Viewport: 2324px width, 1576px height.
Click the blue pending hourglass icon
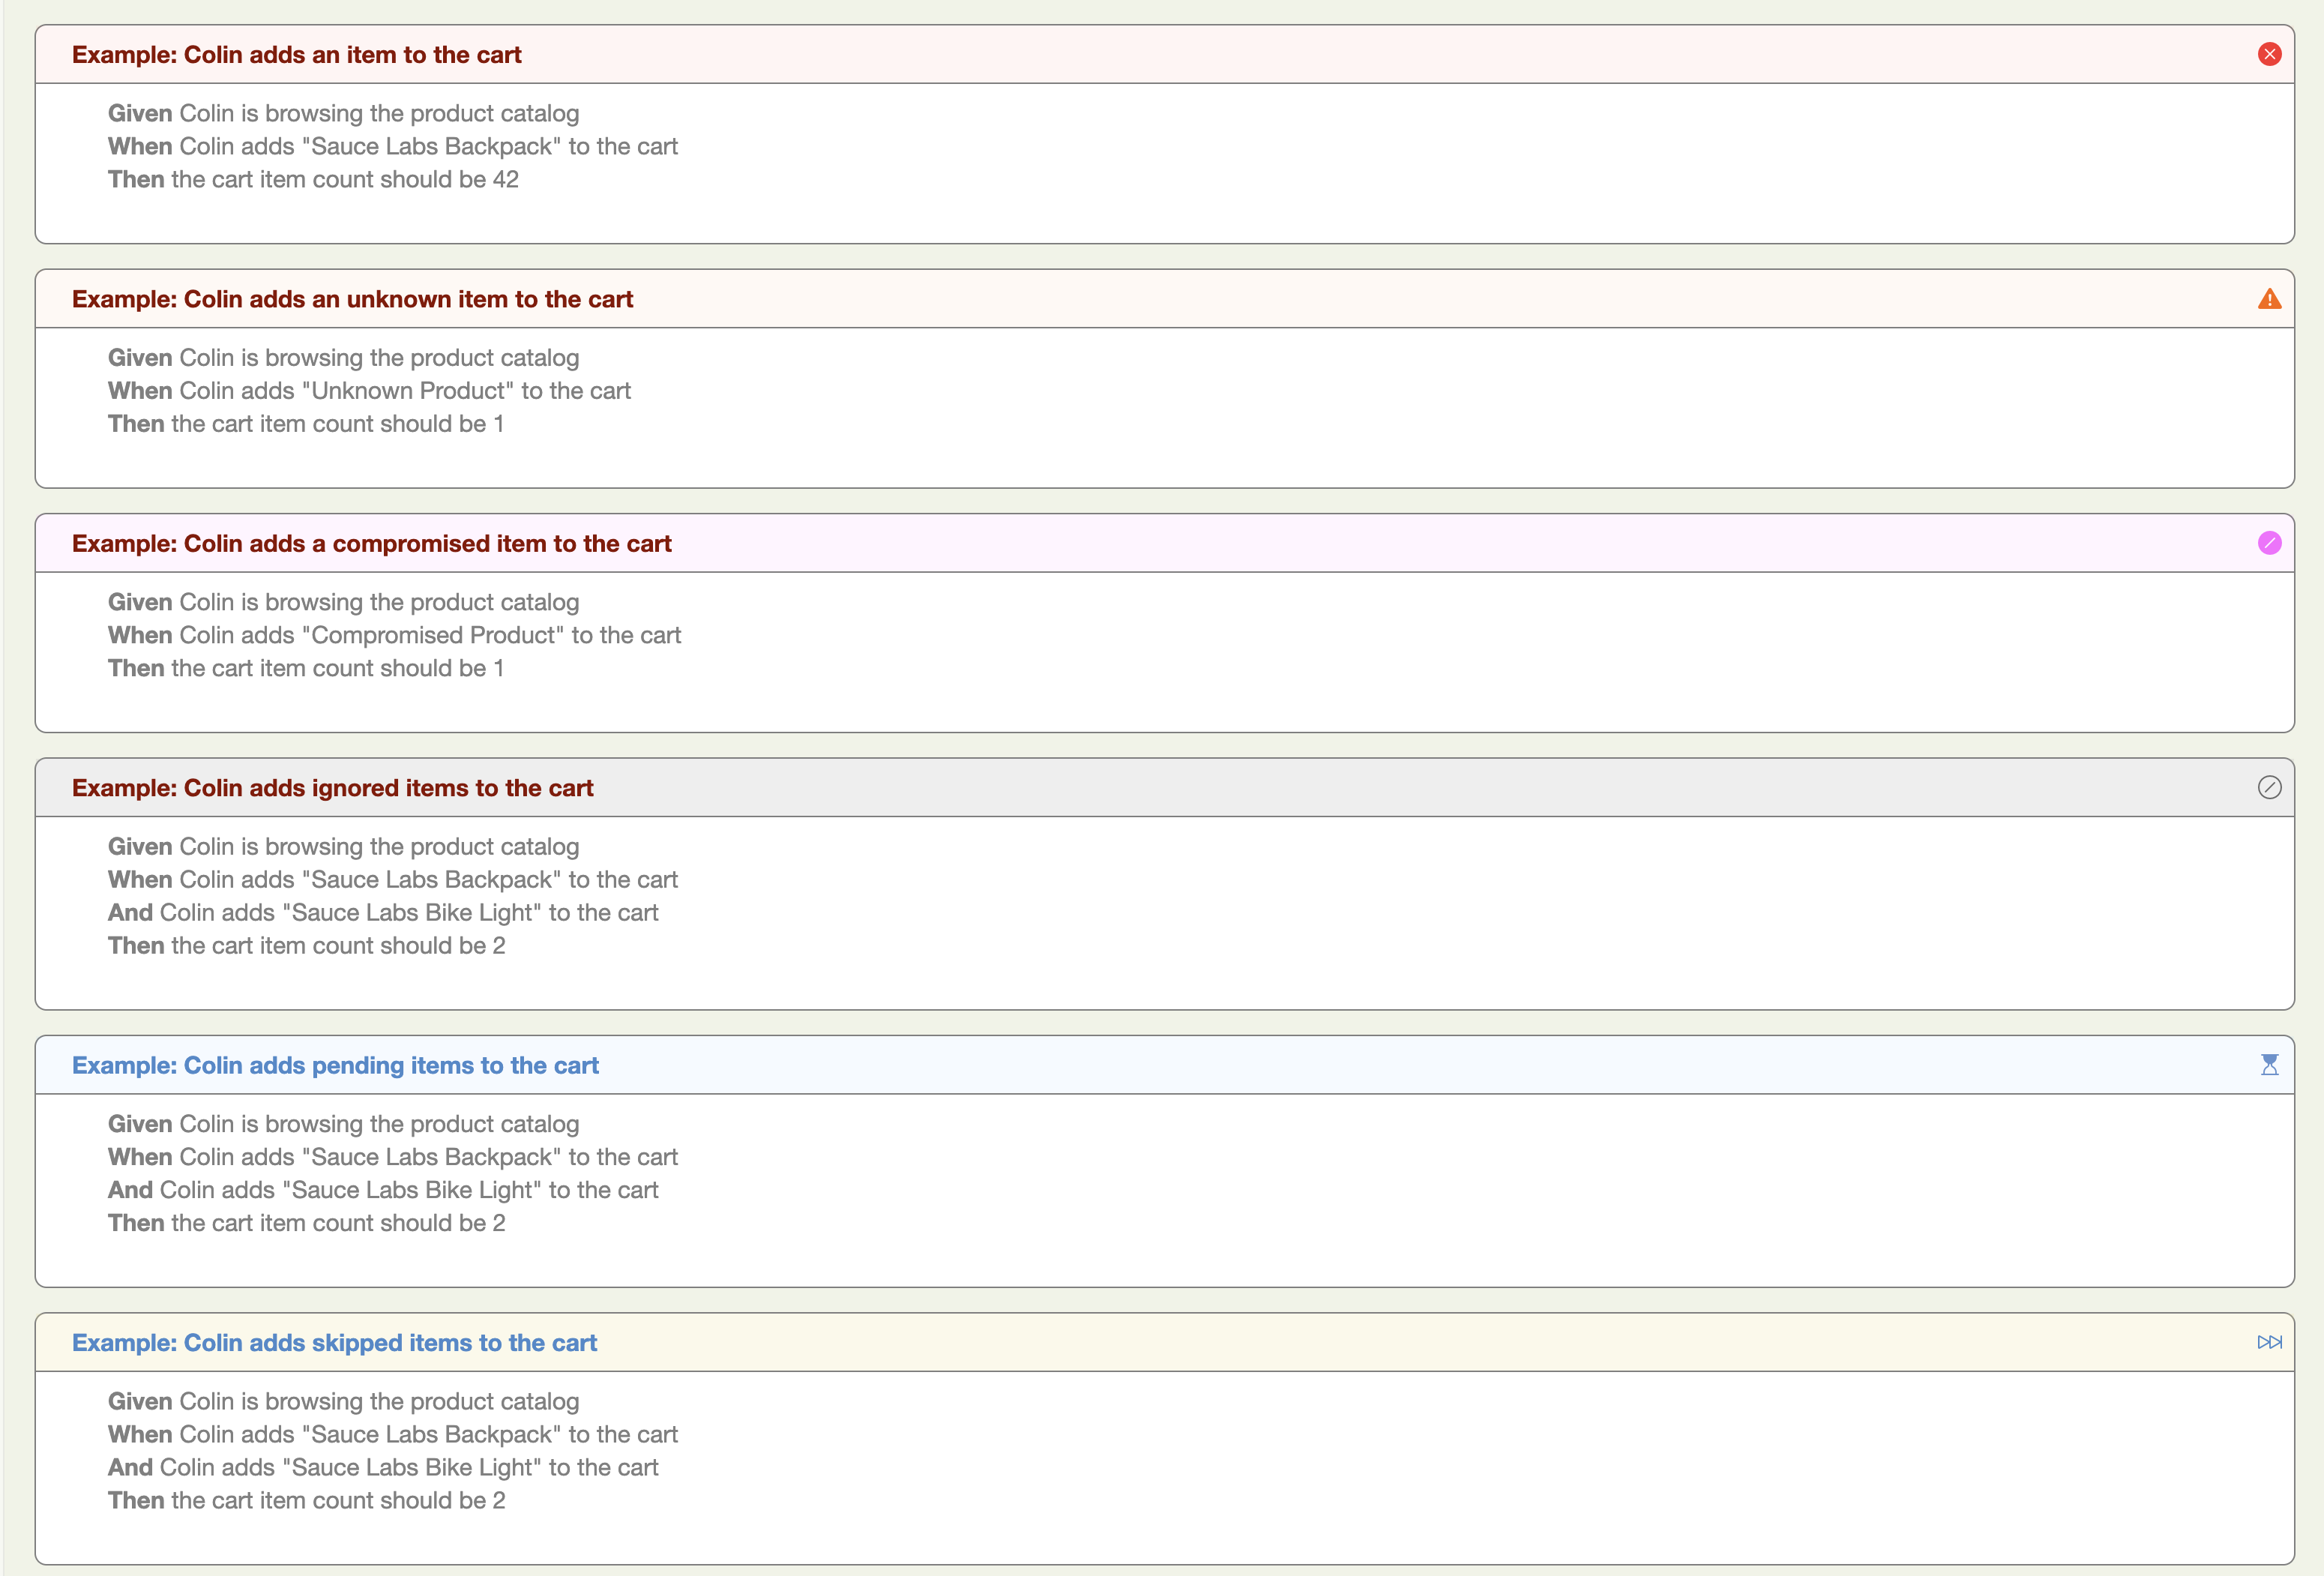coord(2269,1065)
